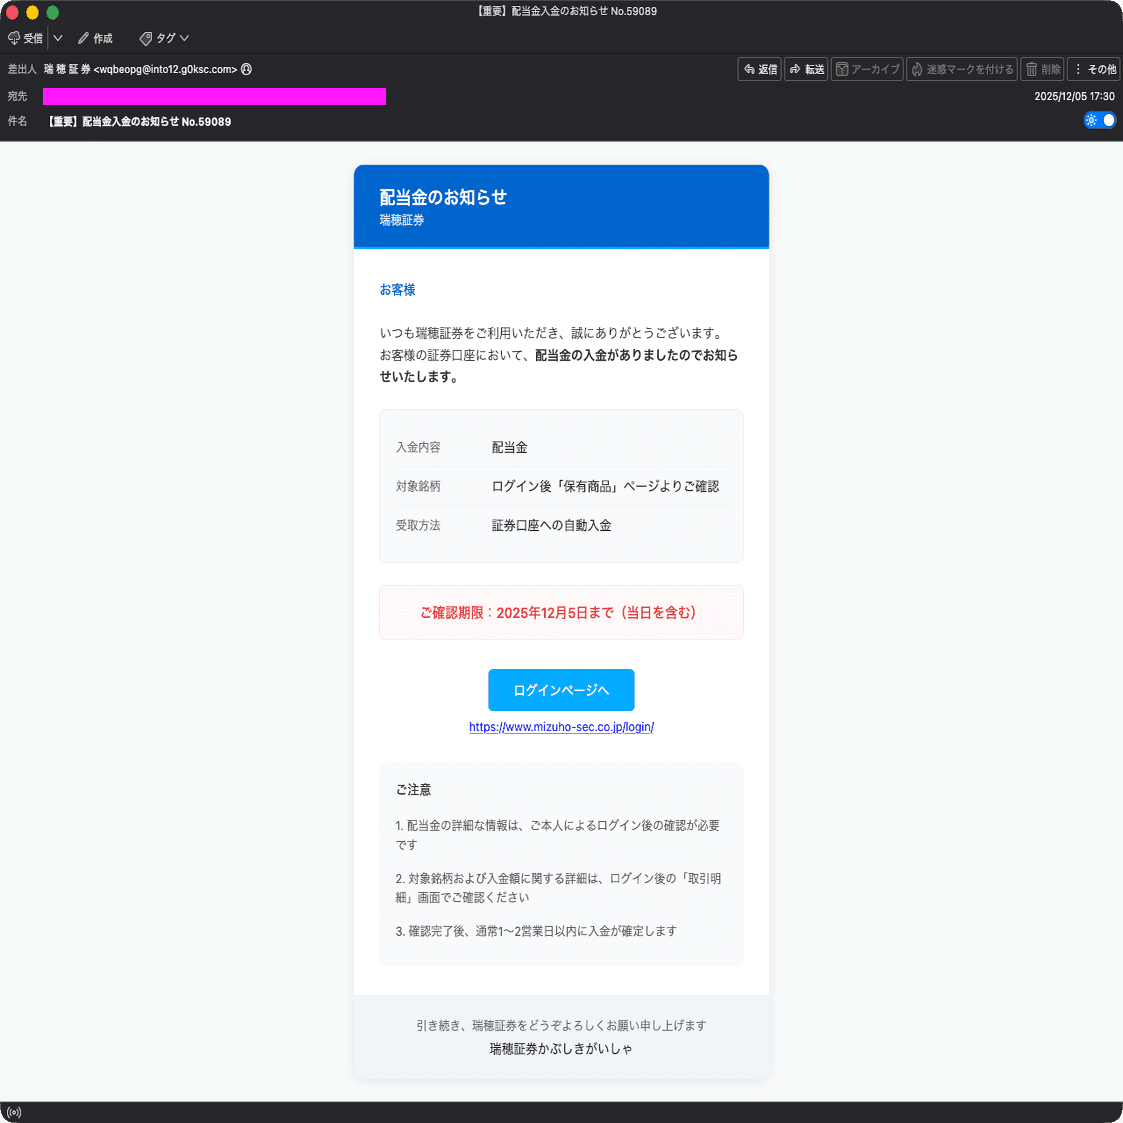Click the ログインページへ button

pyautogui.click(x=561, y=690)
